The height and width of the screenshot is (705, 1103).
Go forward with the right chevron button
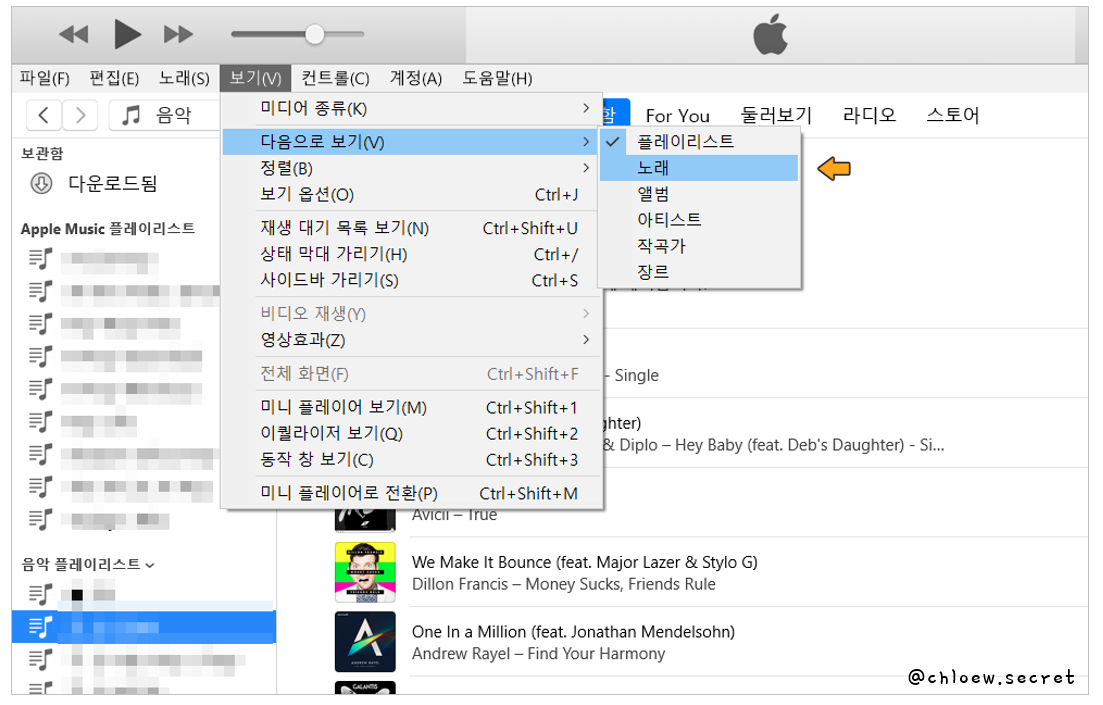[x=79, y=115]
